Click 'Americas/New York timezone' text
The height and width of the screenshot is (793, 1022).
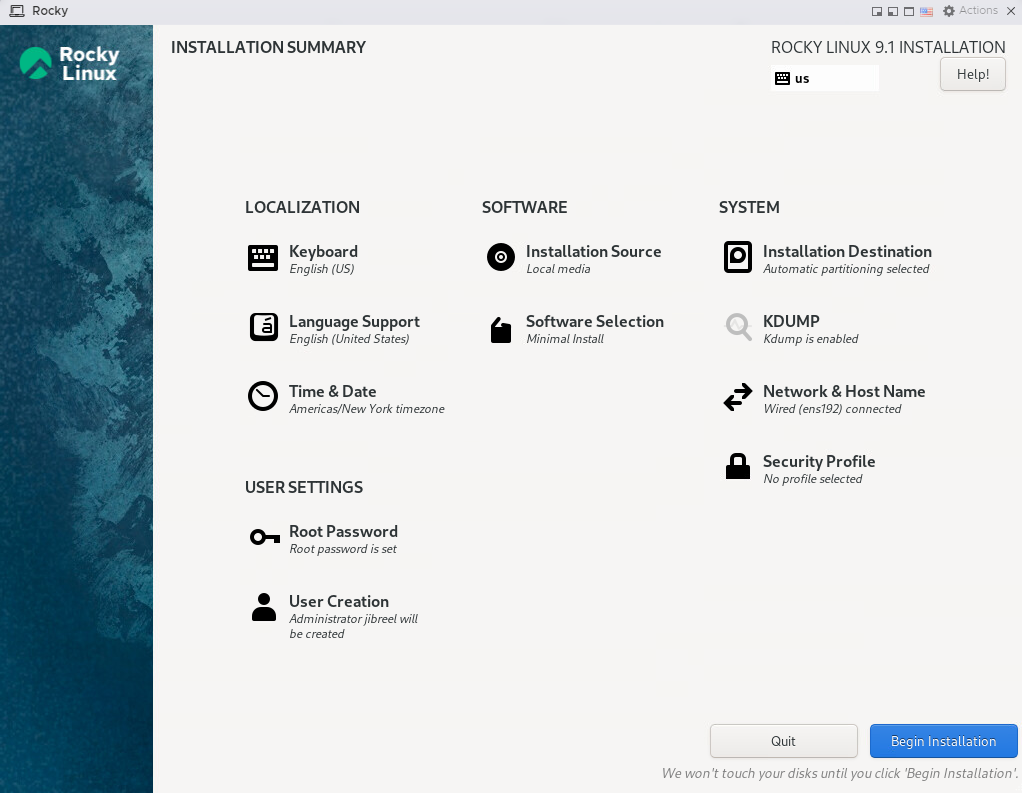coord(366,409)
